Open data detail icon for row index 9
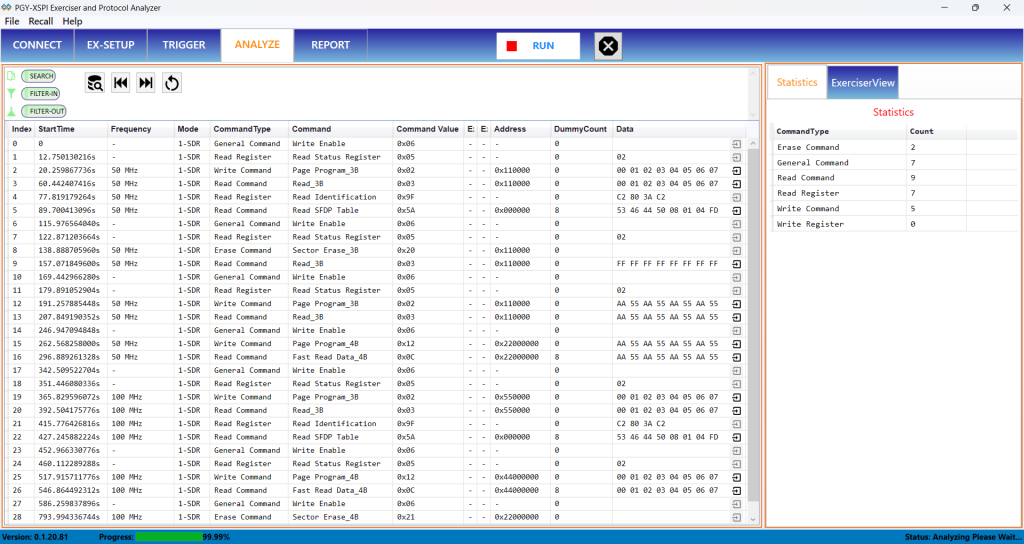Image resolution: width=1024 pixels, height=544 pixels. coord(737,264)
